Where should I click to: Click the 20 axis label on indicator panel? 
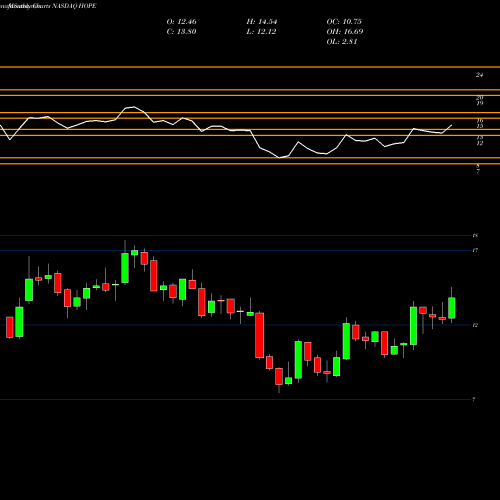click(479, 98)
